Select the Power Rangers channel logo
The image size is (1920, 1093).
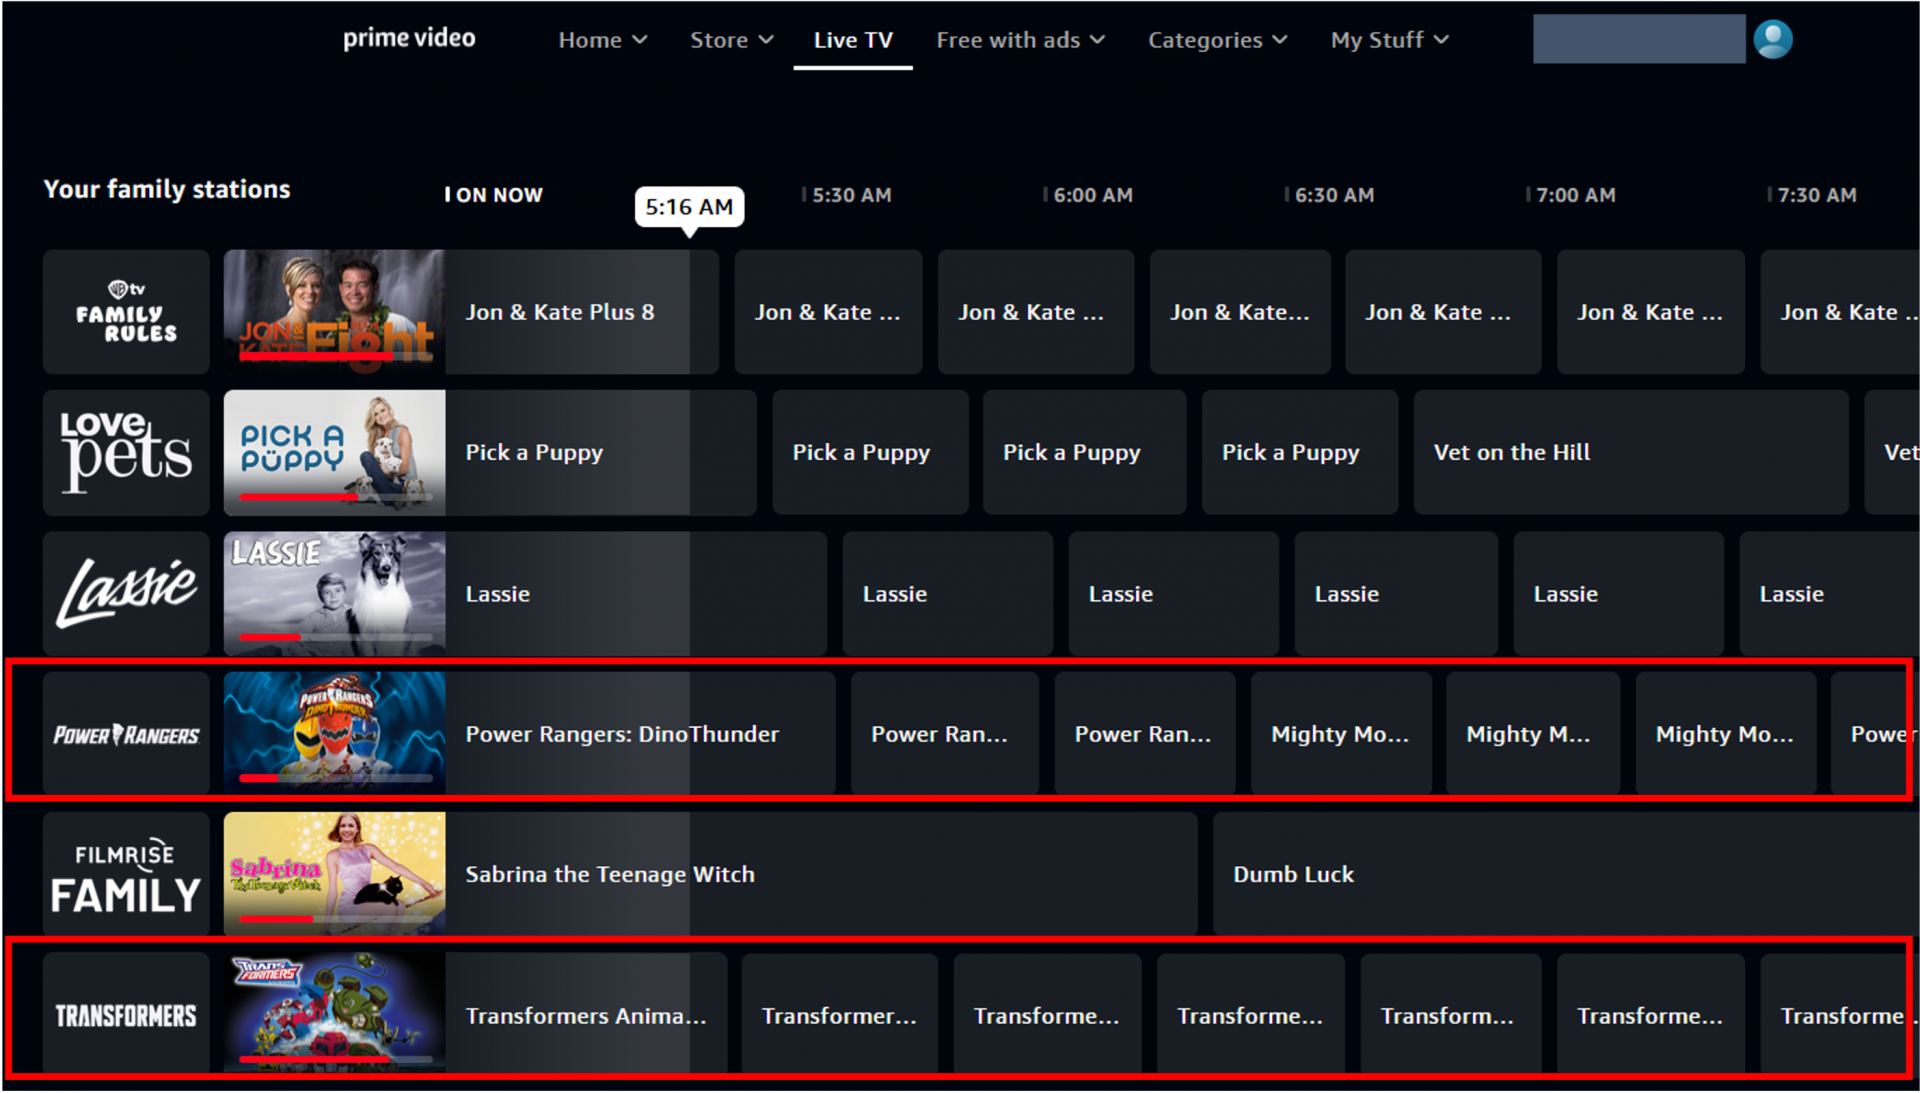point(126,734)
